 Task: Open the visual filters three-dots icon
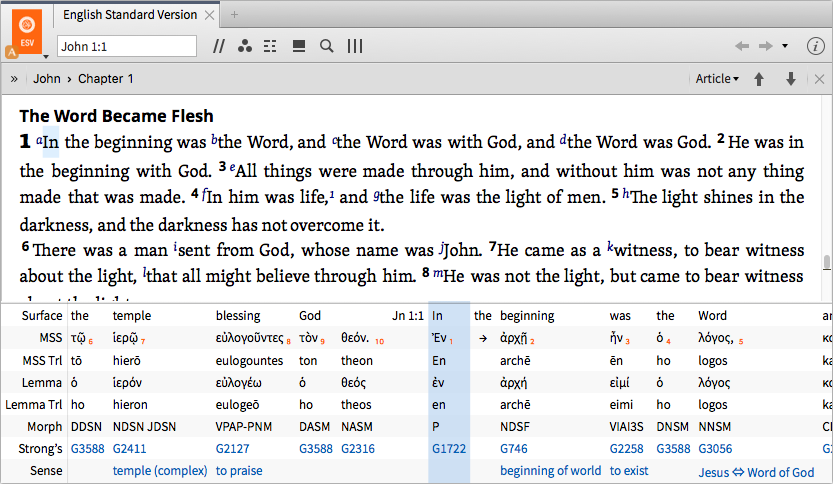(x=245, y=46)
